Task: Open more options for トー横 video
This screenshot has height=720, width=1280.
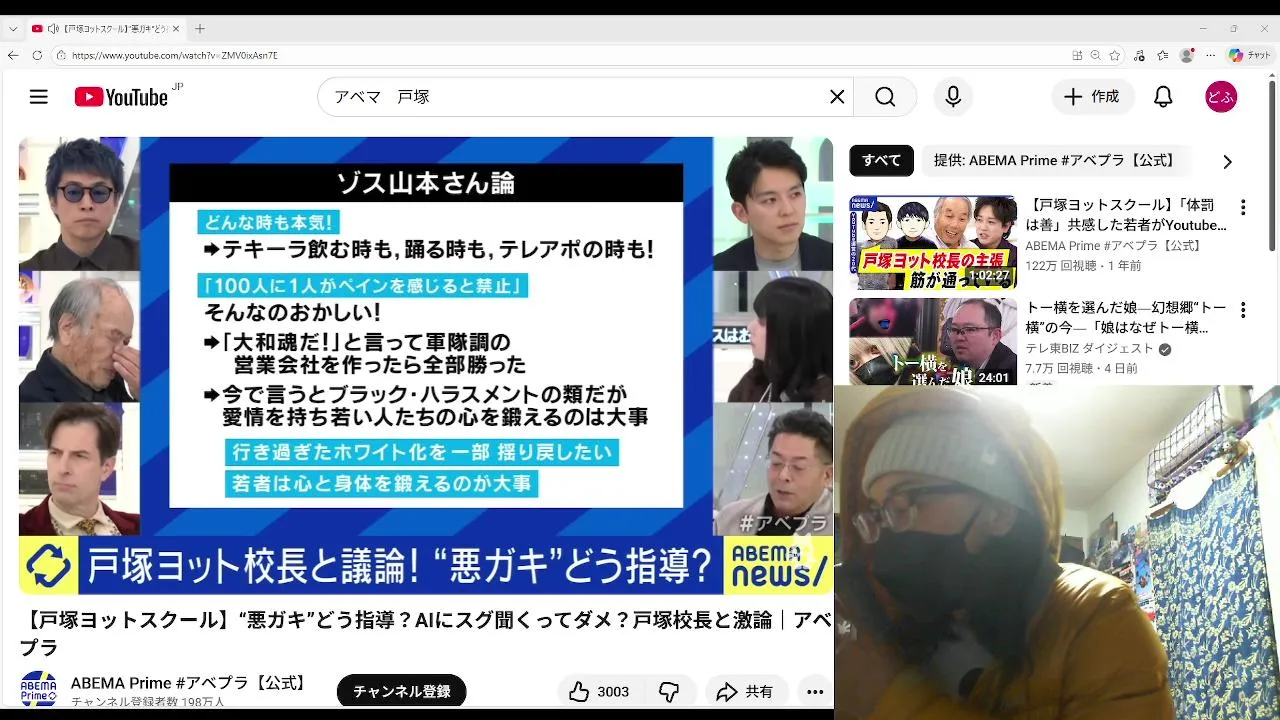Action: click(1243, 310)
